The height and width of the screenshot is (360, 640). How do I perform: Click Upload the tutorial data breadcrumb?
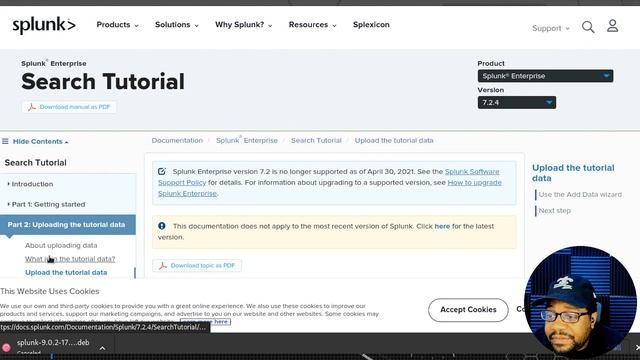[x=394, y=140]
